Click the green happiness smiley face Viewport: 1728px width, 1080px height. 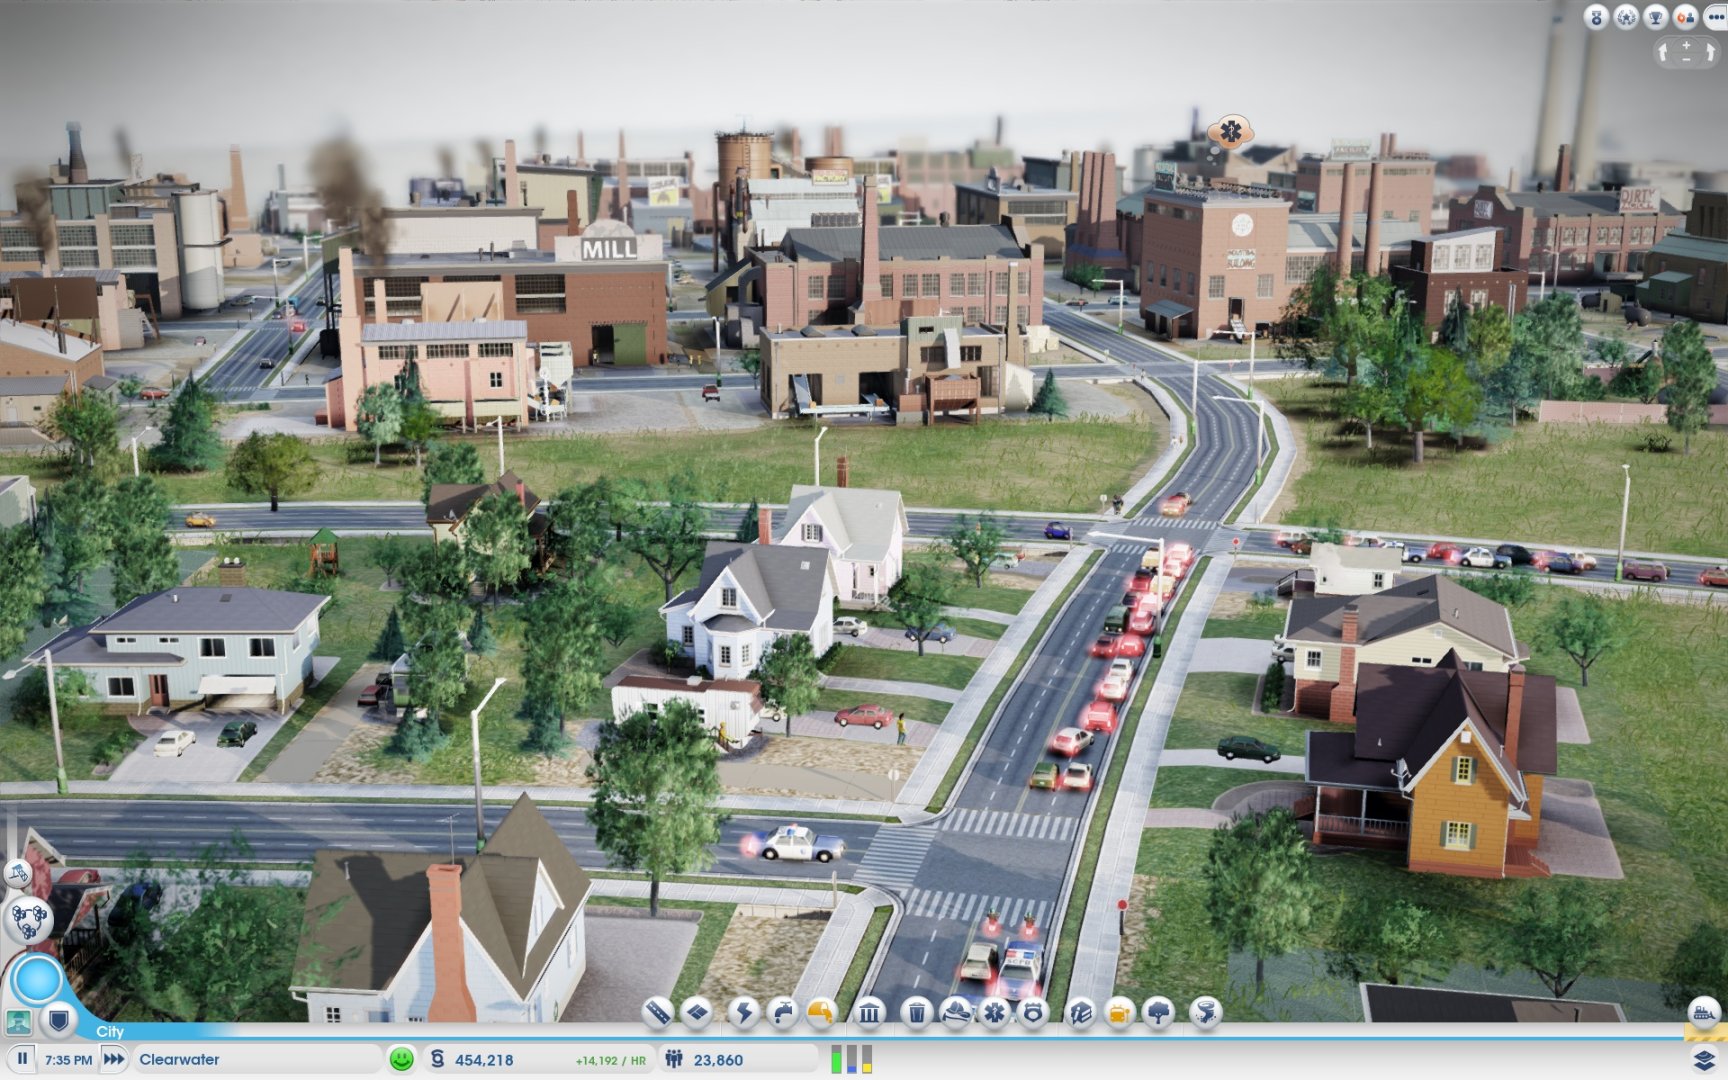pos(401,1059)
